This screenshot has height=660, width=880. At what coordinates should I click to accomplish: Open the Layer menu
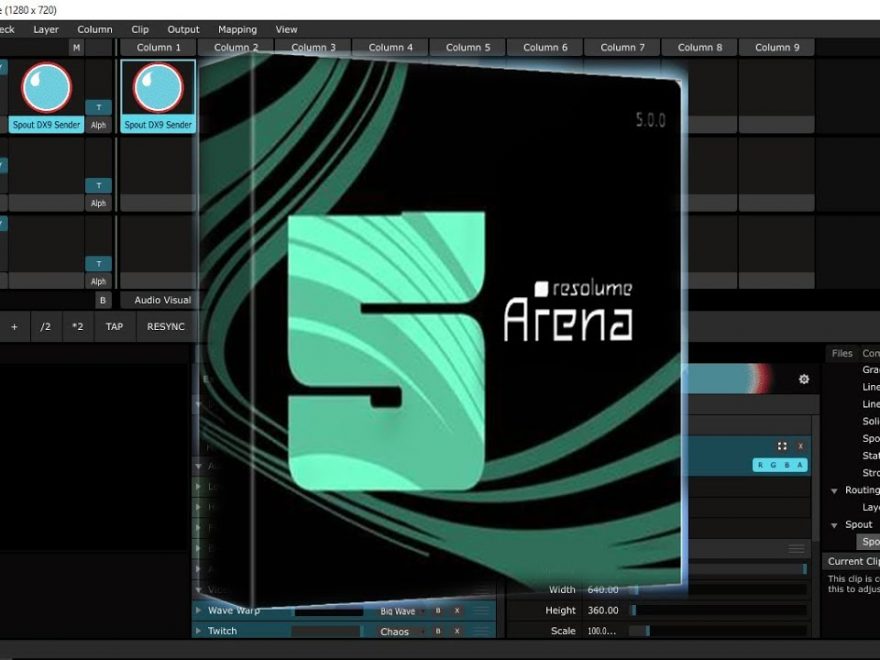coord(46,29)
